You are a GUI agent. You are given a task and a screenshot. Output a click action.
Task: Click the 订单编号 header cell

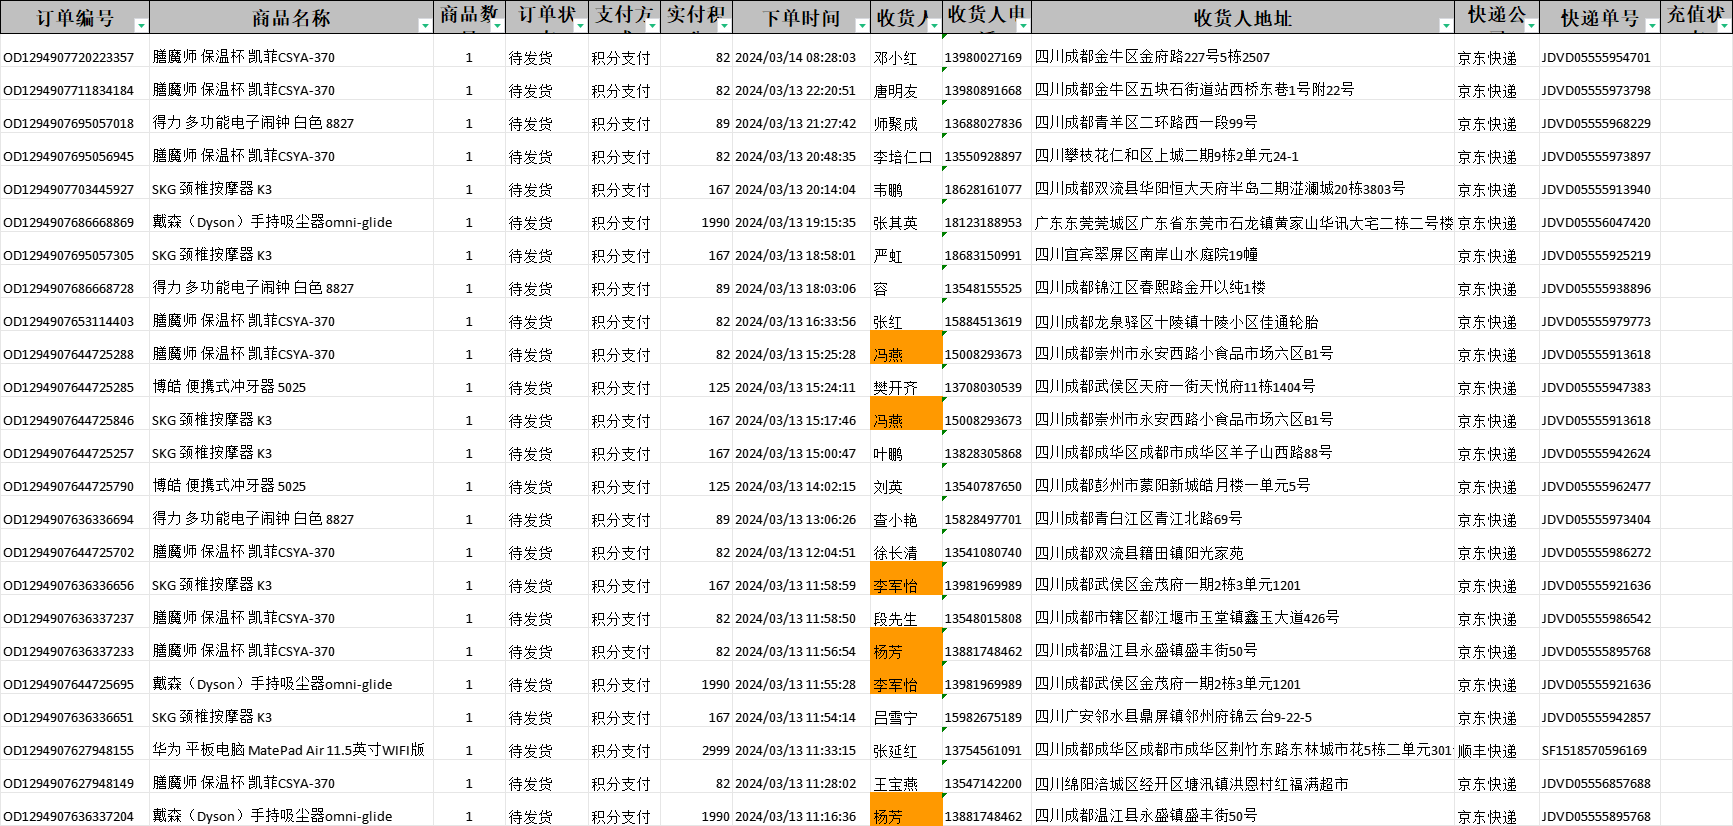(75, 17)
